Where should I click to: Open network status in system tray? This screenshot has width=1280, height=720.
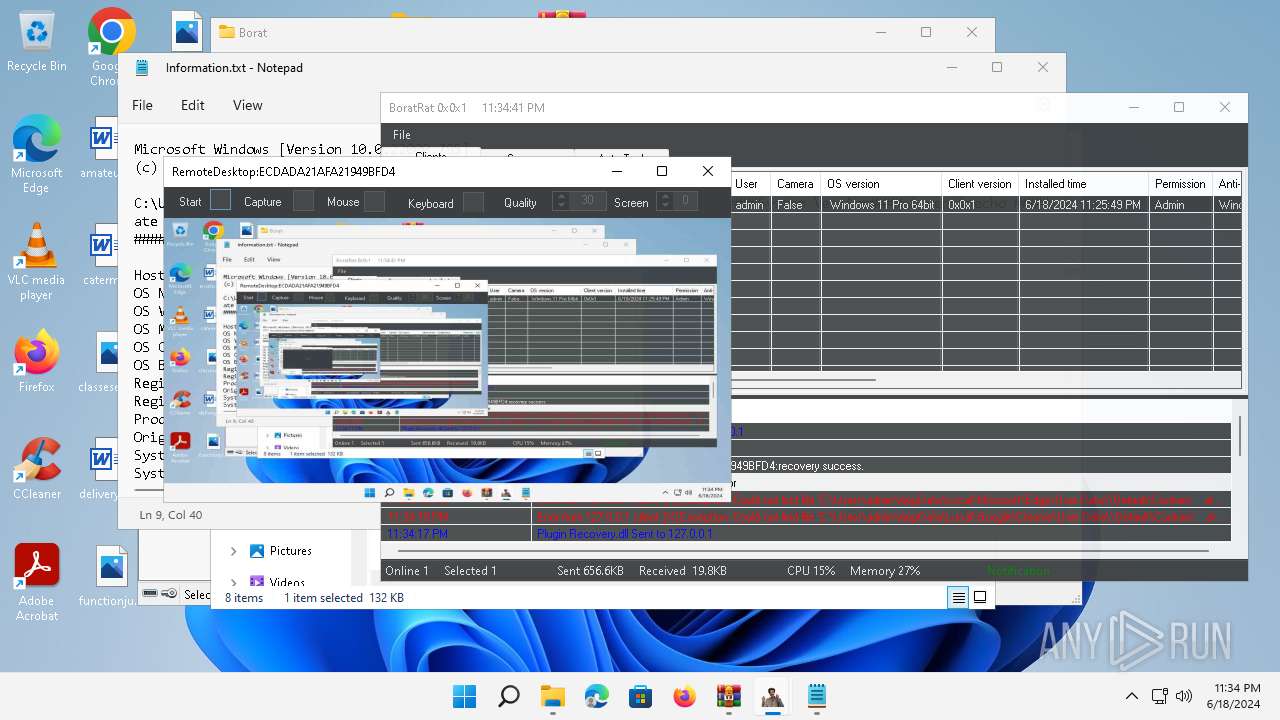pyautogui.click(x=1160, y=696)
